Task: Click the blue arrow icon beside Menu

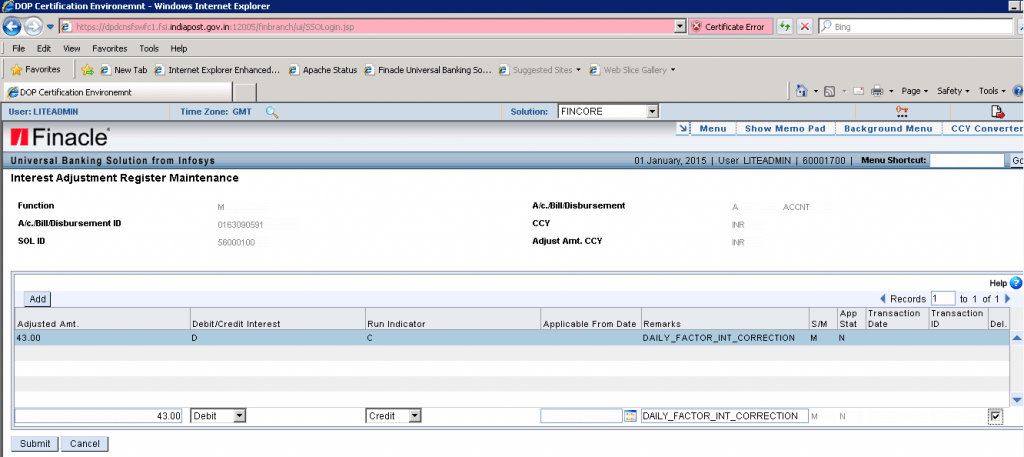Action: [x=682, y=129]
